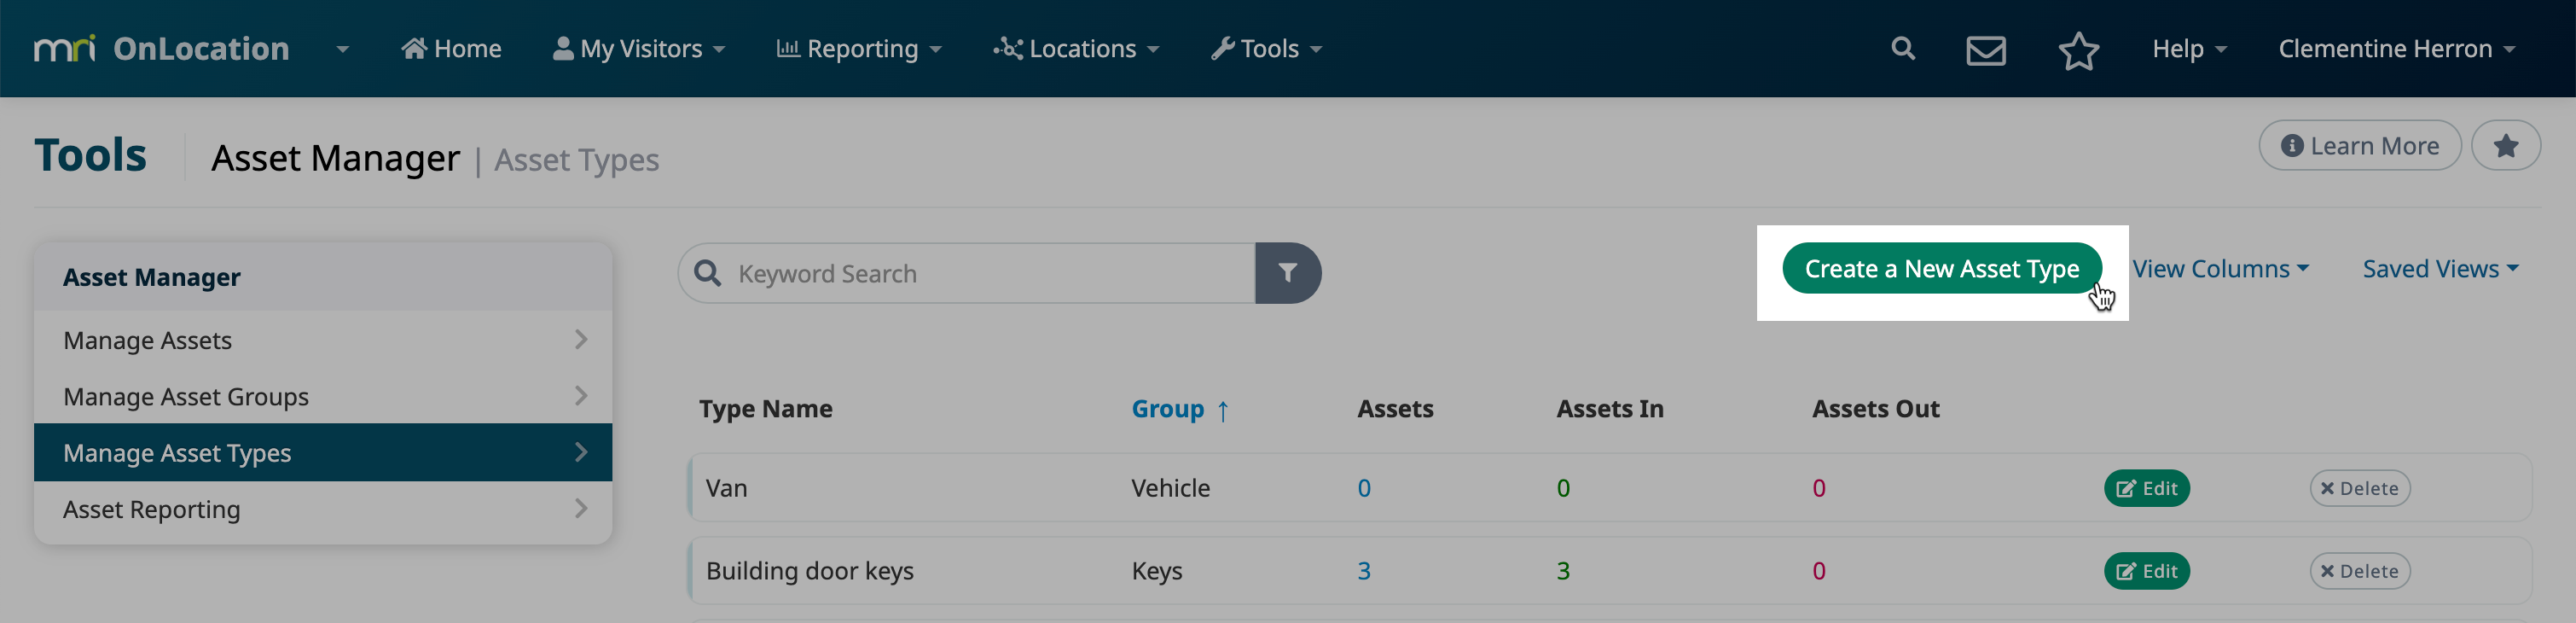Select Asset Reporting in the sidebar
This screenshot has height=623, width=2576.
[323, 509]
